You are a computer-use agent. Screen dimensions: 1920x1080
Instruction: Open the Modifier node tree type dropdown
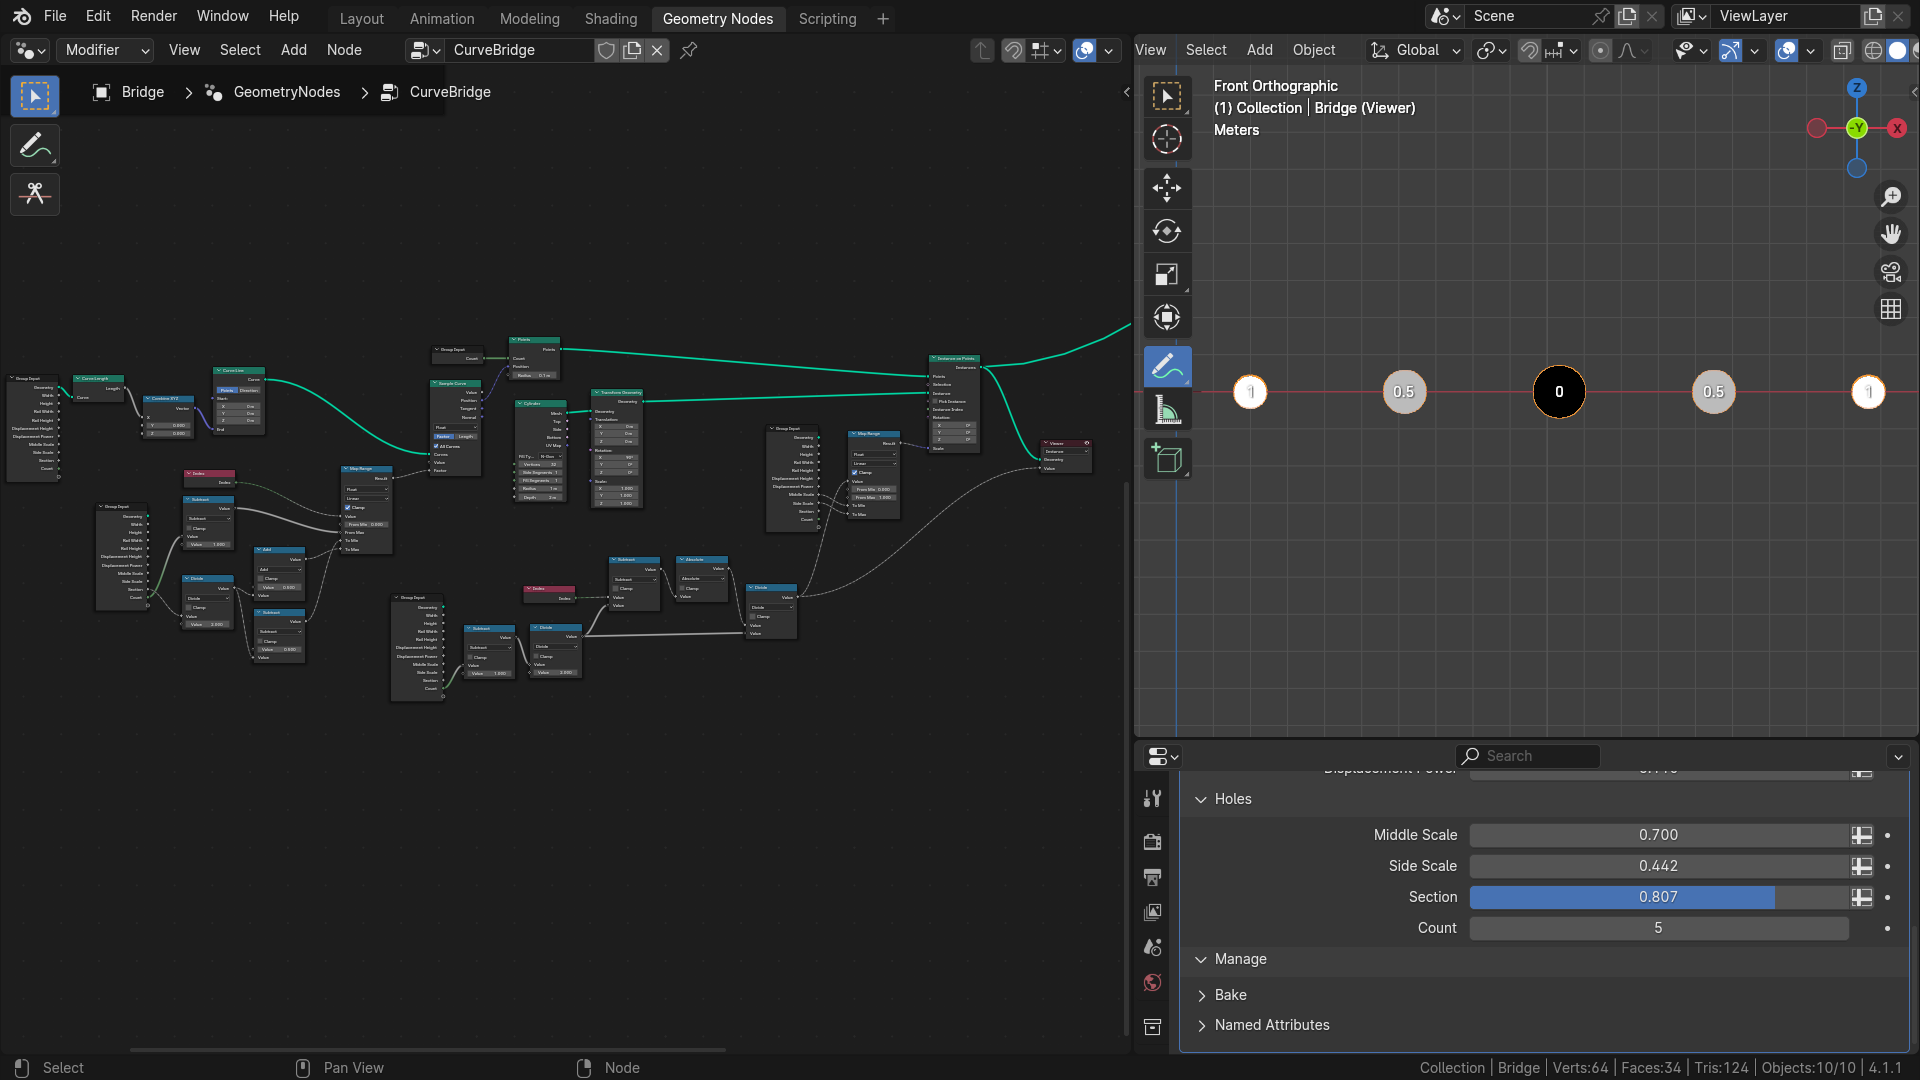pyautogui.click(x=106, y=50)
